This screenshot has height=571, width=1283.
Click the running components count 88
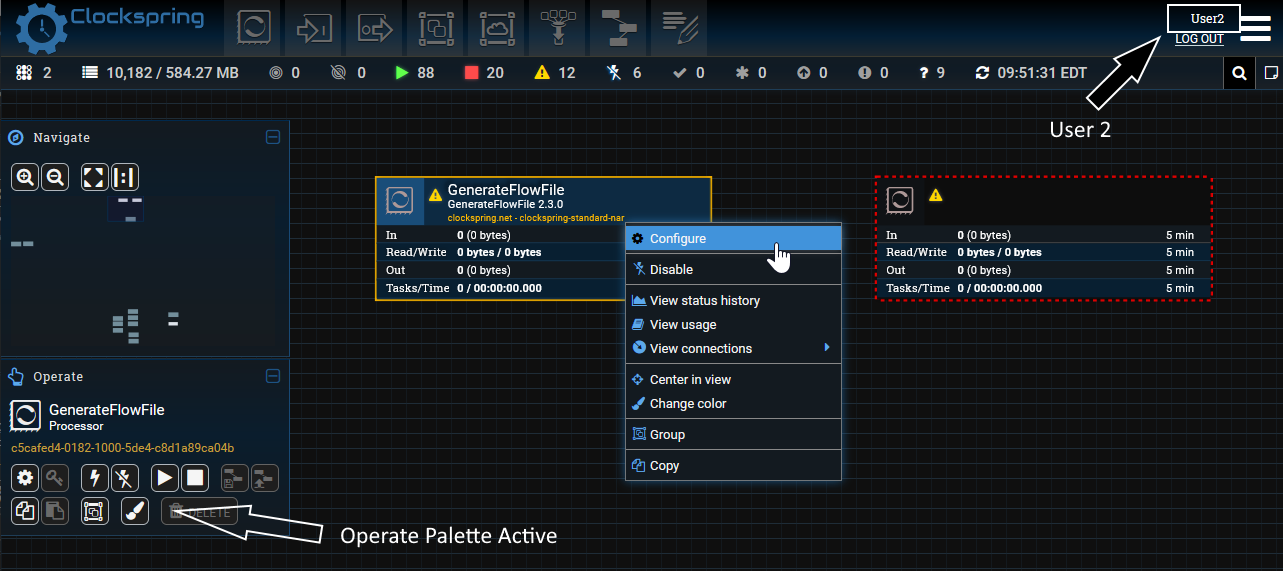[415, 73]
